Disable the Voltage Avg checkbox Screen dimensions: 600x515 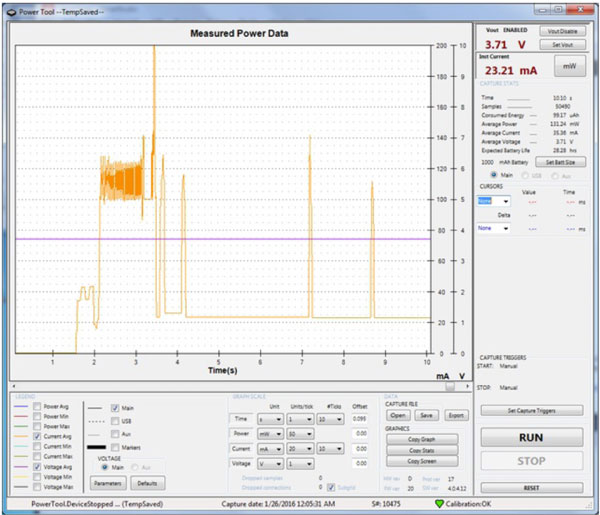coord(38,466)
